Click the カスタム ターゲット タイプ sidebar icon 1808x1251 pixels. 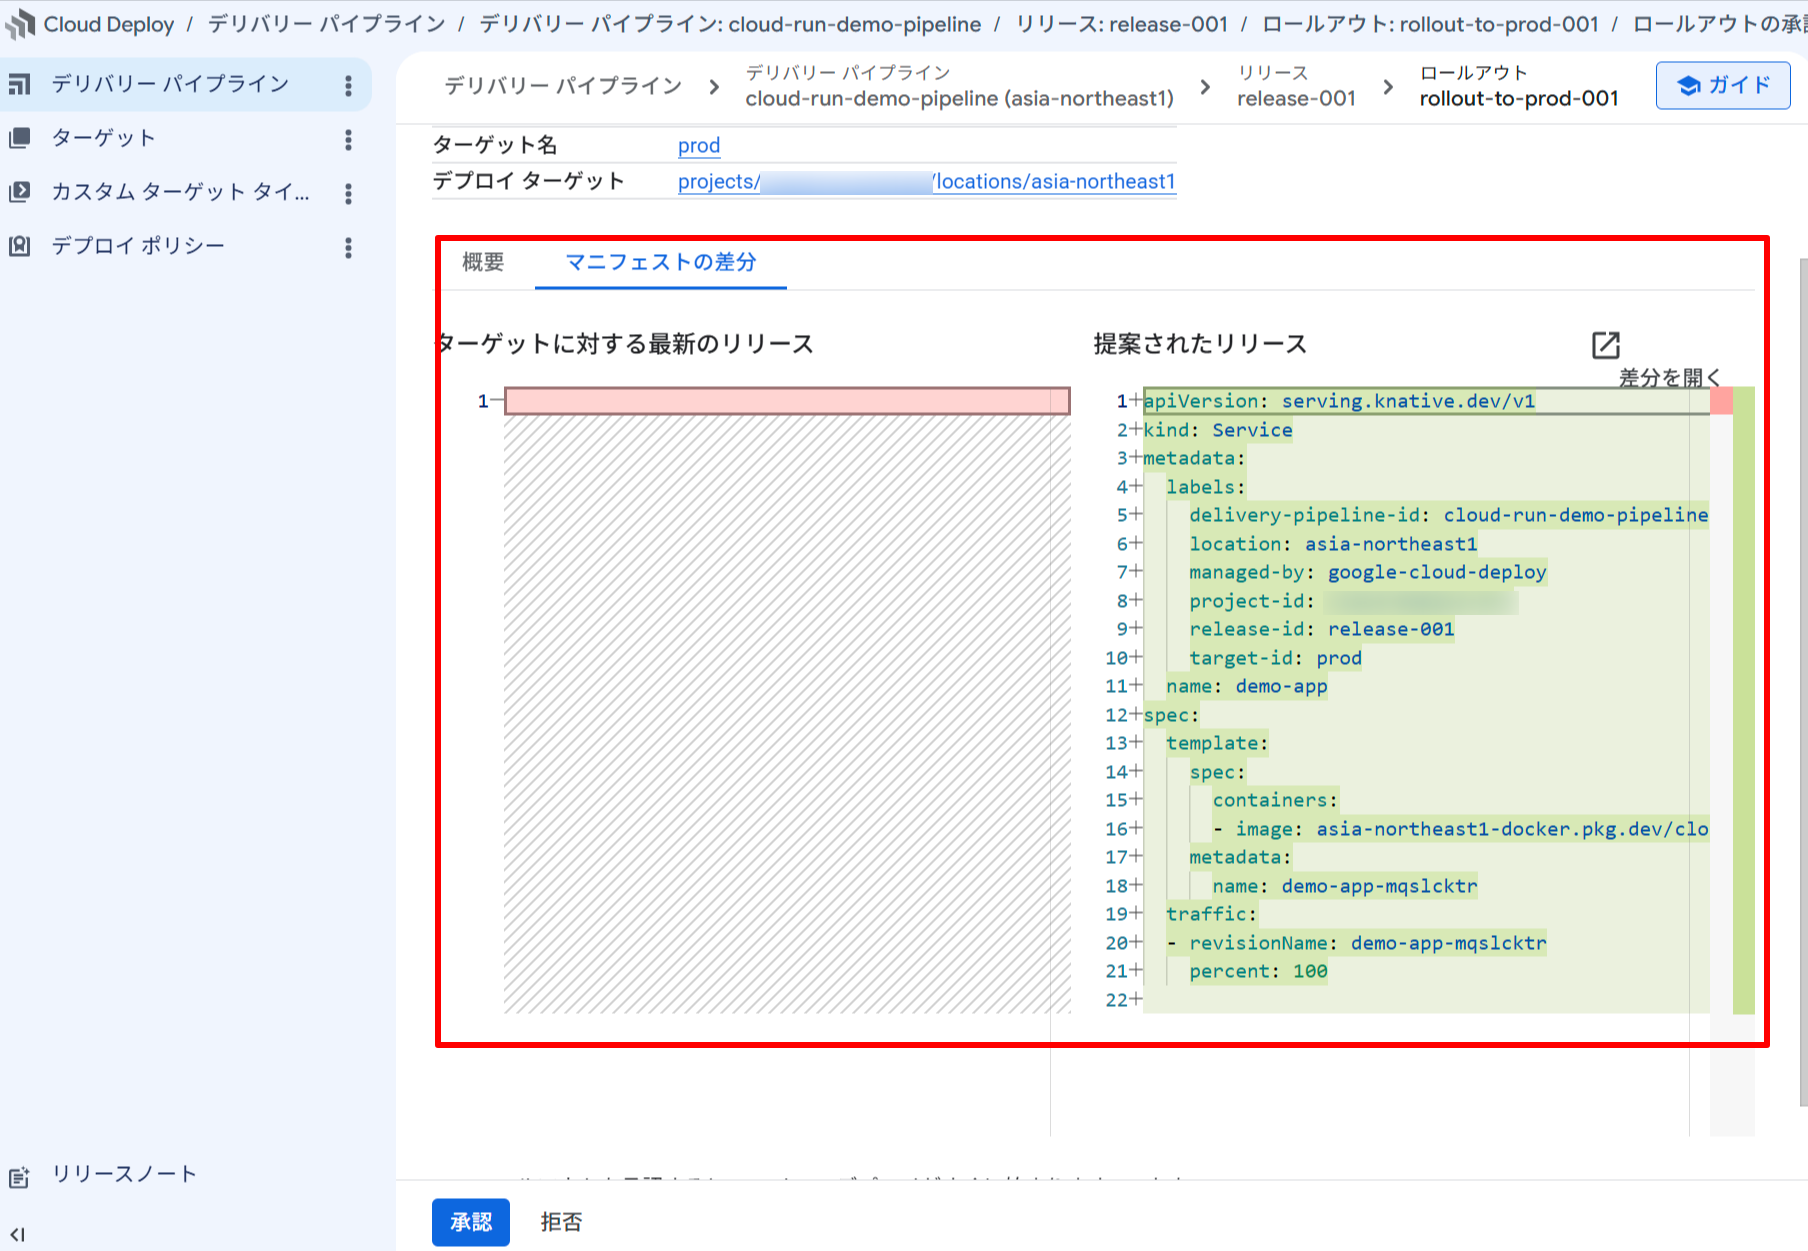point(20,192)
